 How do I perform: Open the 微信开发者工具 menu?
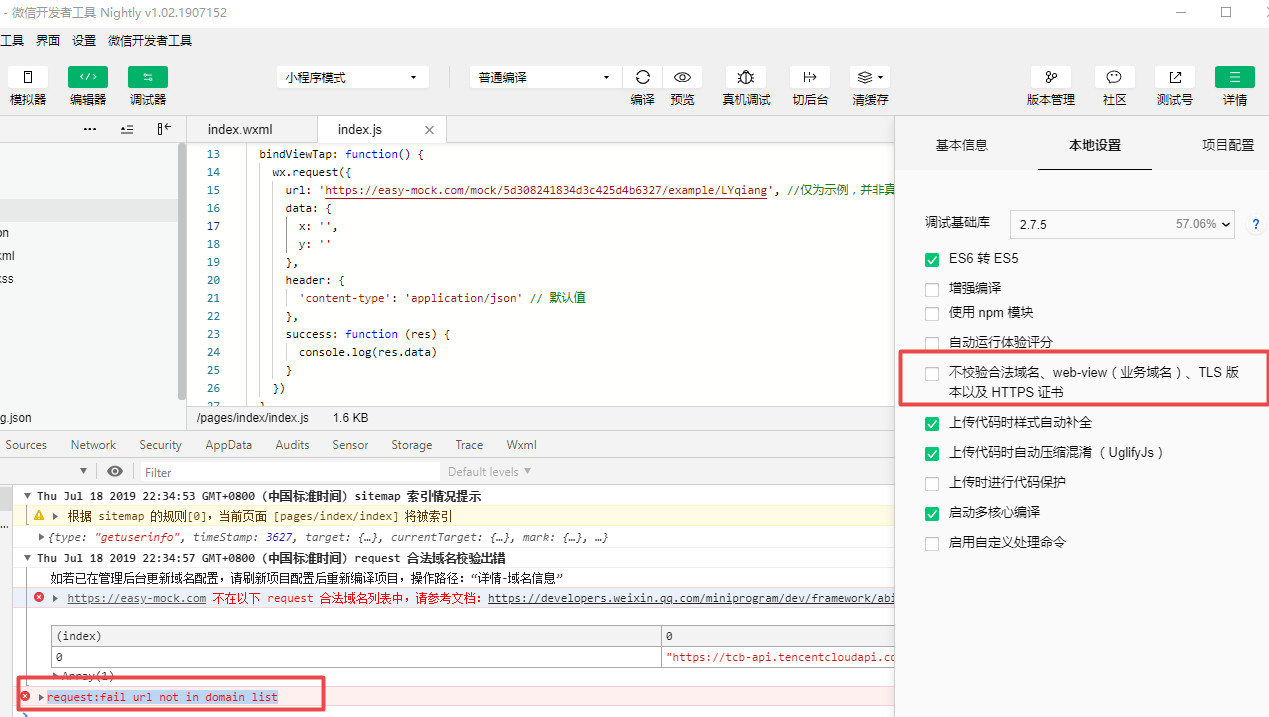pyautogui.click(x=150, y=41)
